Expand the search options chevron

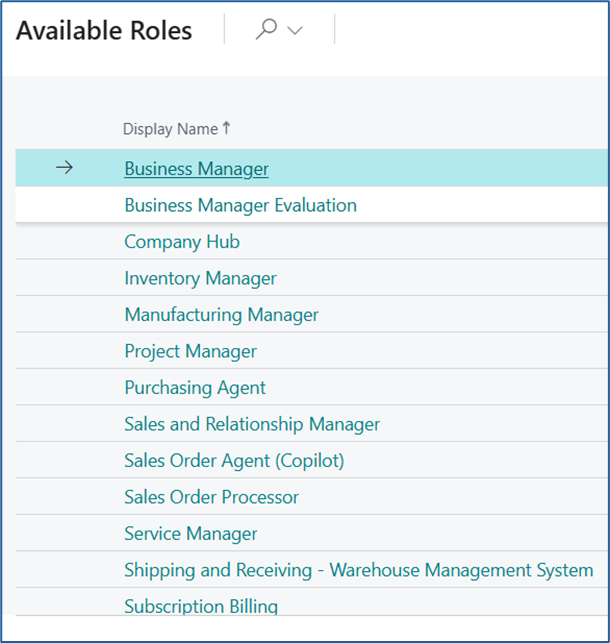pyautogui.click(x=295, y=30)
